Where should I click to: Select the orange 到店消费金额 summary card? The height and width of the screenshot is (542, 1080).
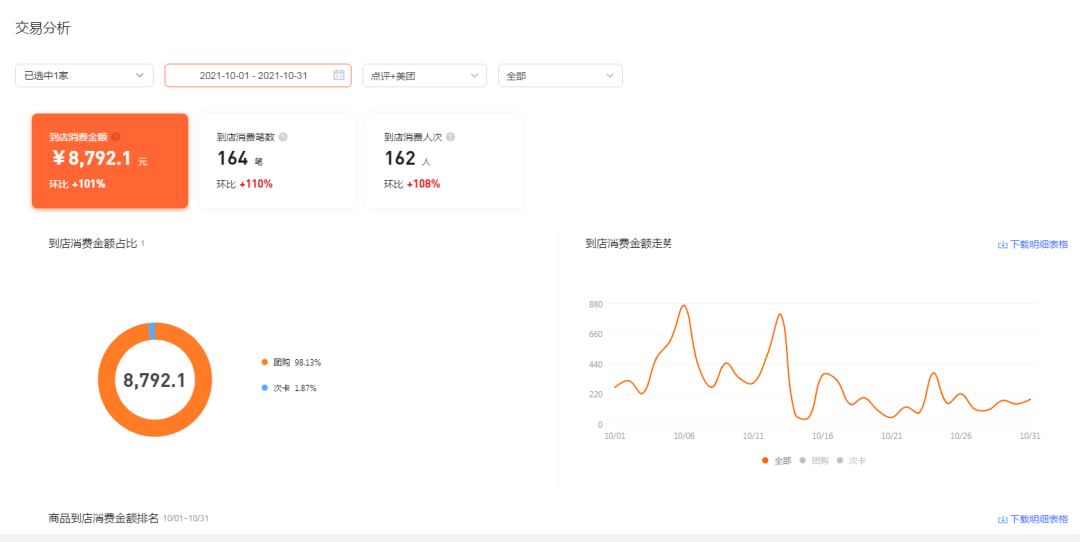point(110,161)
